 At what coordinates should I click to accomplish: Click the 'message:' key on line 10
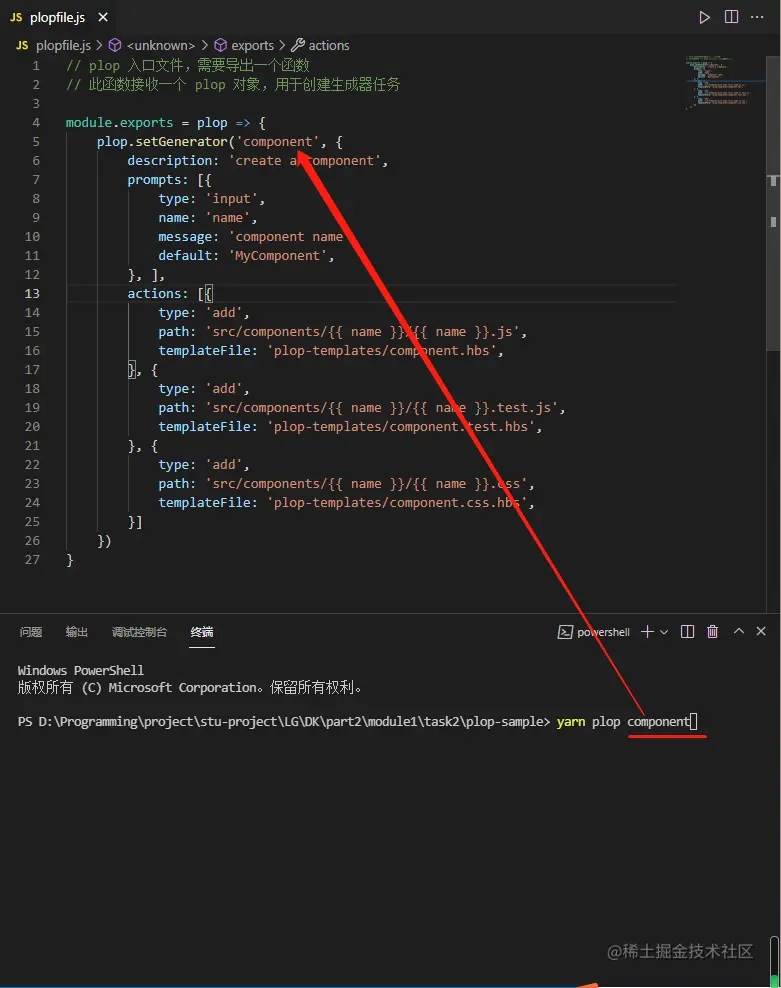188,236
